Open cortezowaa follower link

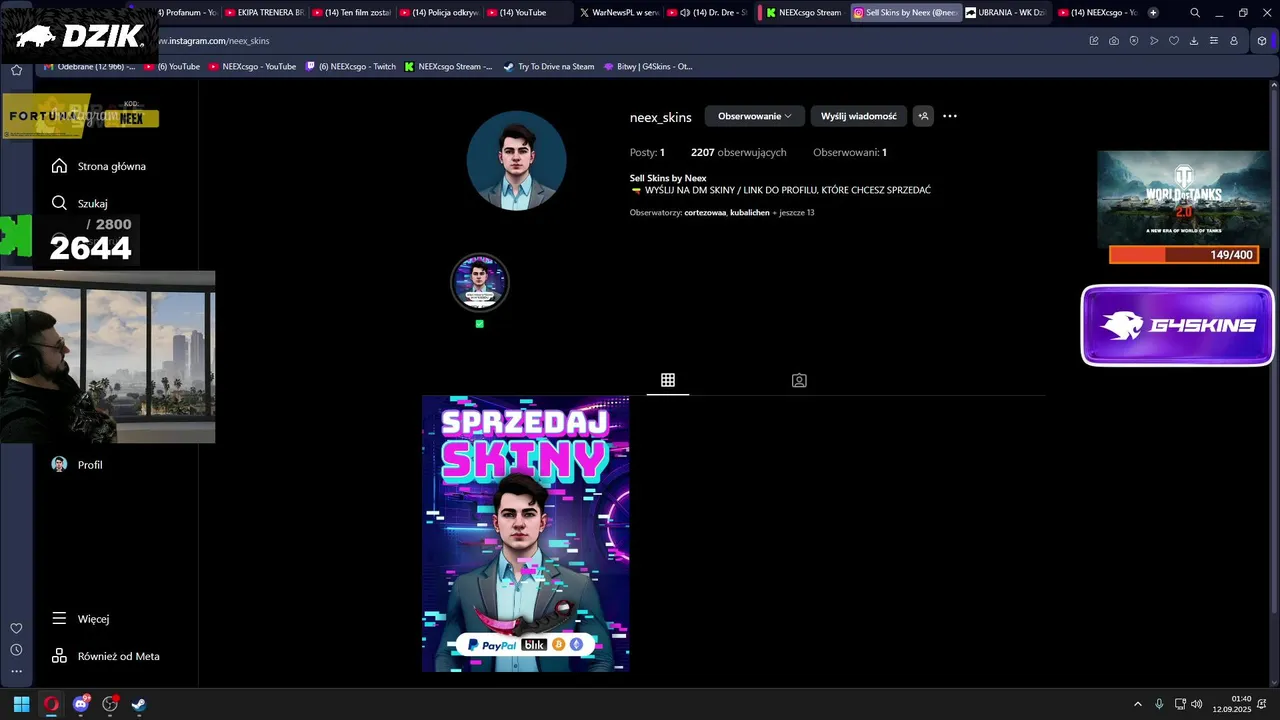pyautogui.click(x=705, y=213)
